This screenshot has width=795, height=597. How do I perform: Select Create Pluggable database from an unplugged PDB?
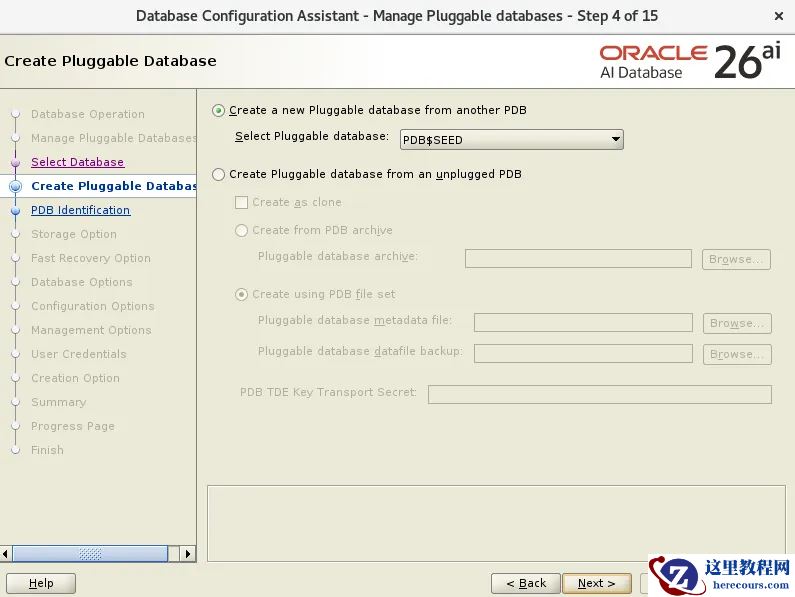tap(219, 174)
